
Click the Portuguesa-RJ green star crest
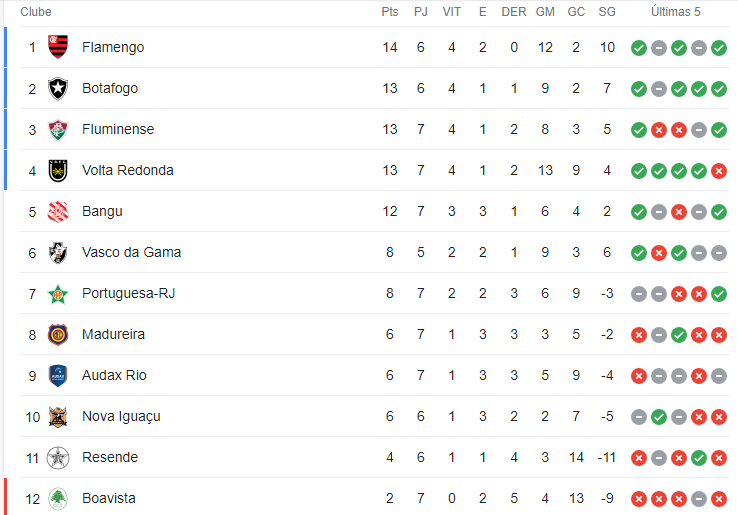[58, 294]
